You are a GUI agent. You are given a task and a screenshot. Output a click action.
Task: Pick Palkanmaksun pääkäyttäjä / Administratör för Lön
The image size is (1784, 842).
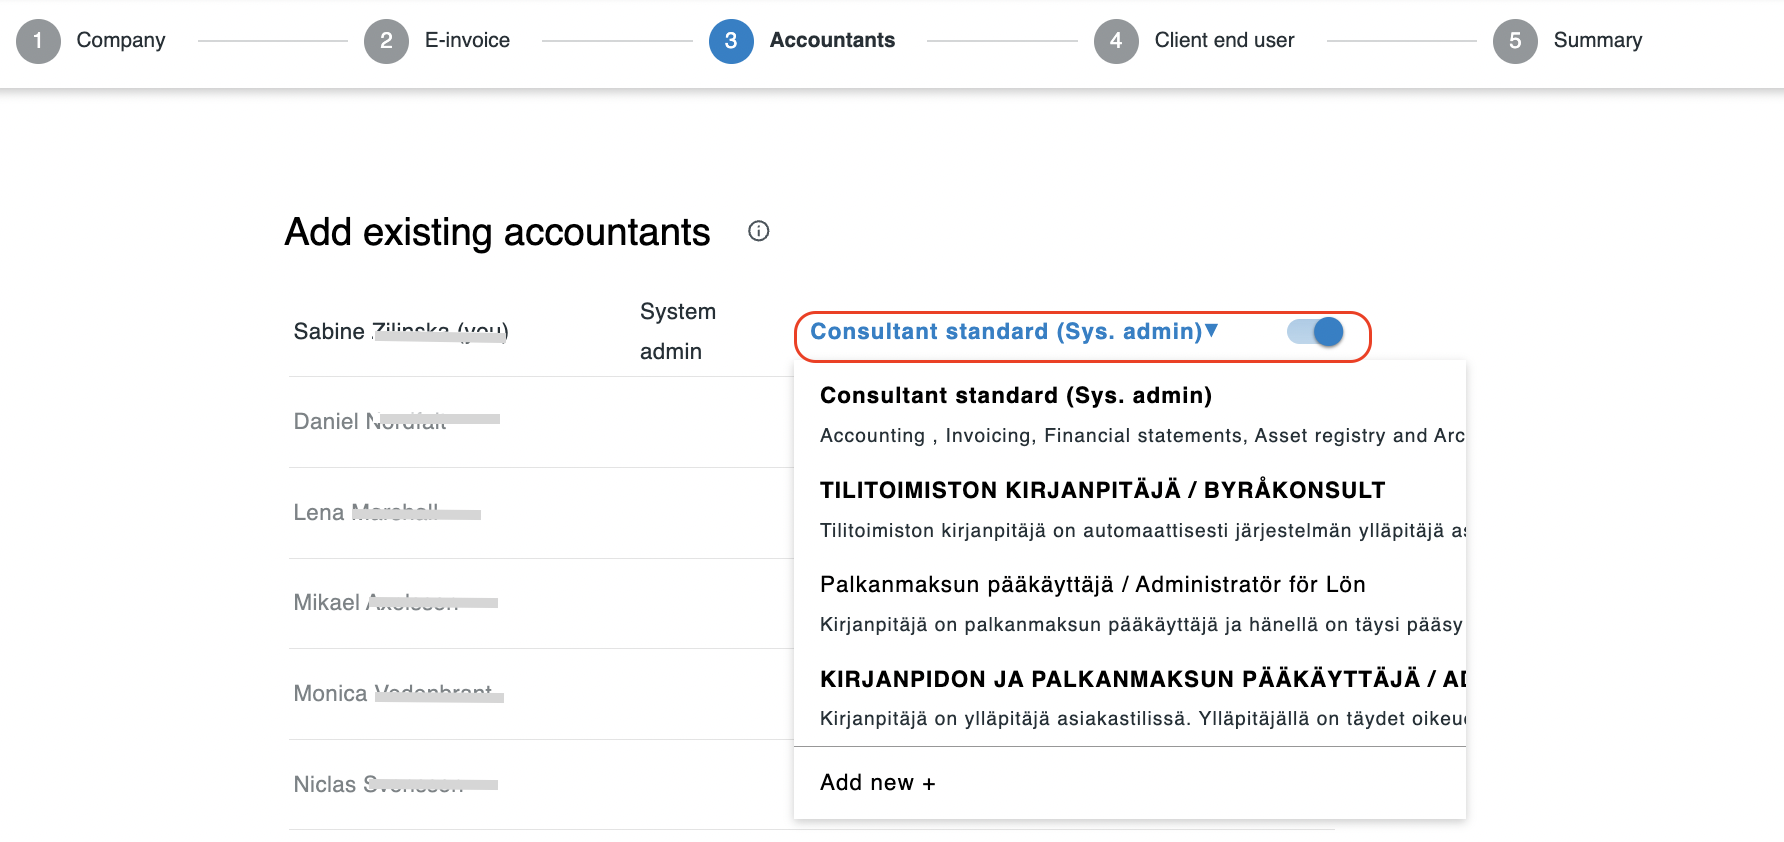1092,585
